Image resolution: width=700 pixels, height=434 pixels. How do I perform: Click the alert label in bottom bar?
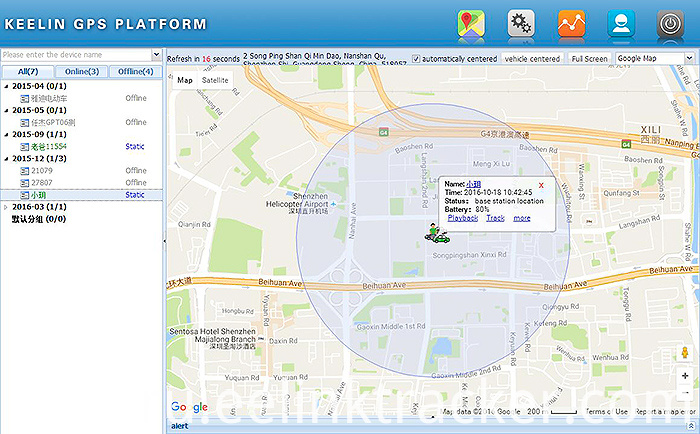coord(179,426)
